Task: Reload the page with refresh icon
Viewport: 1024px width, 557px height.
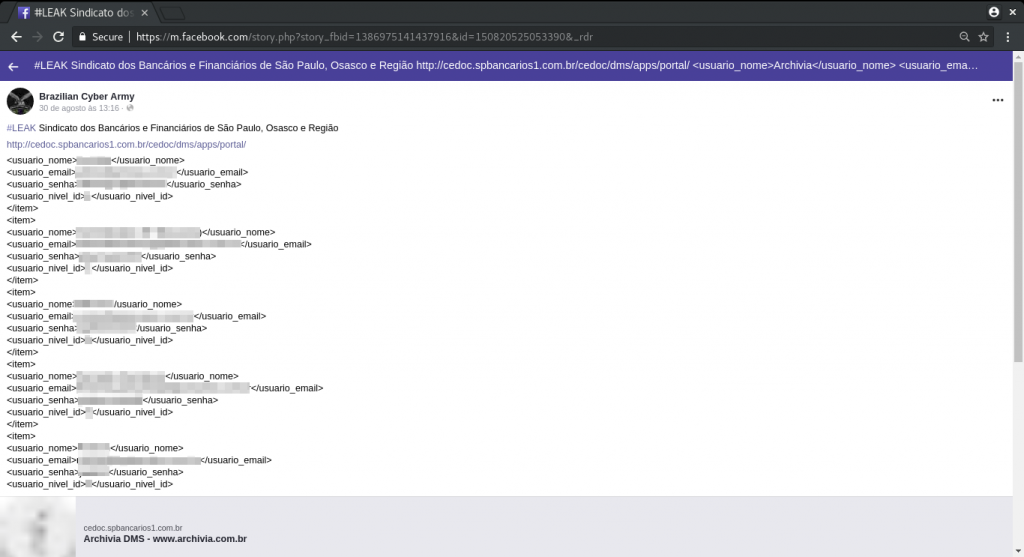Action: click(58, 37)
